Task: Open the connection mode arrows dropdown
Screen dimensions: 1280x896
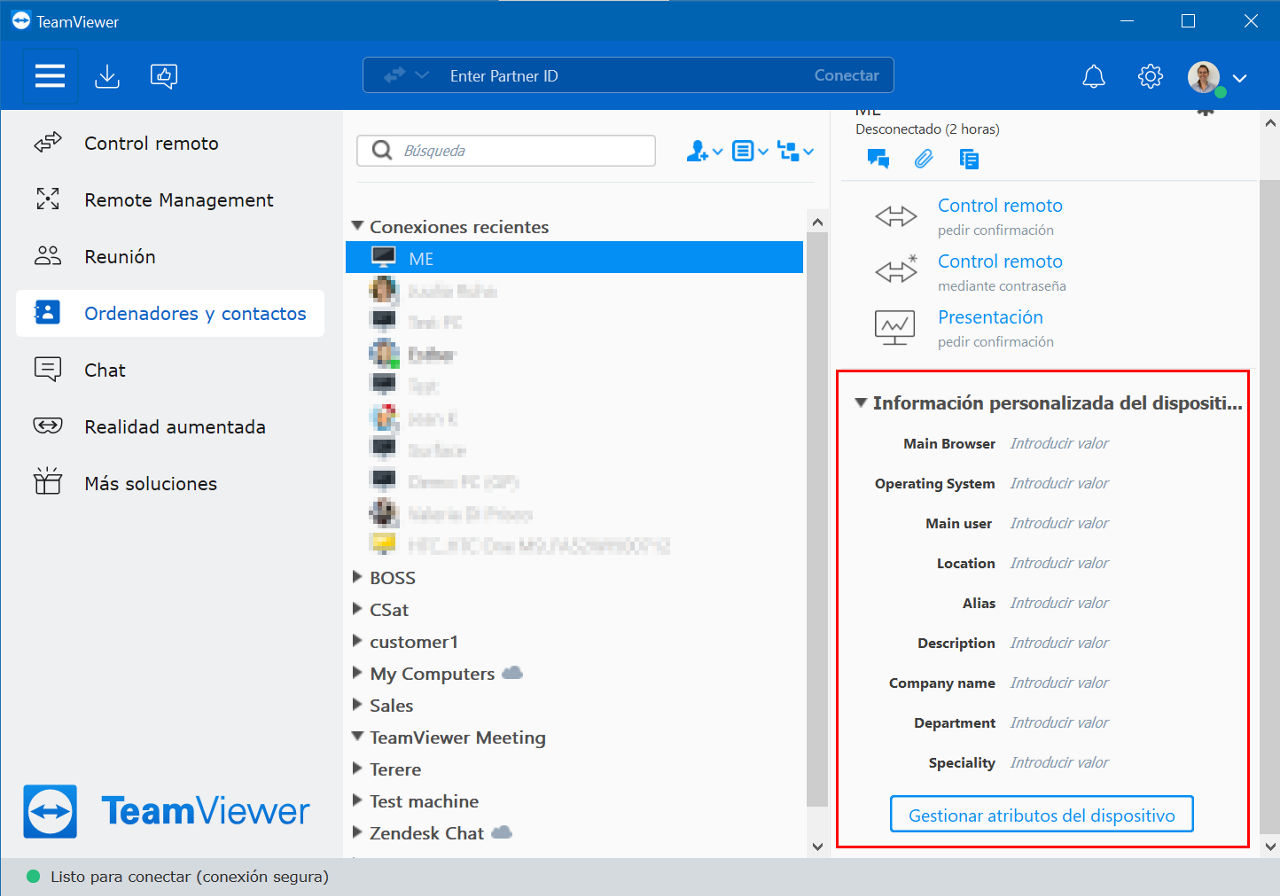Action: 406,75
